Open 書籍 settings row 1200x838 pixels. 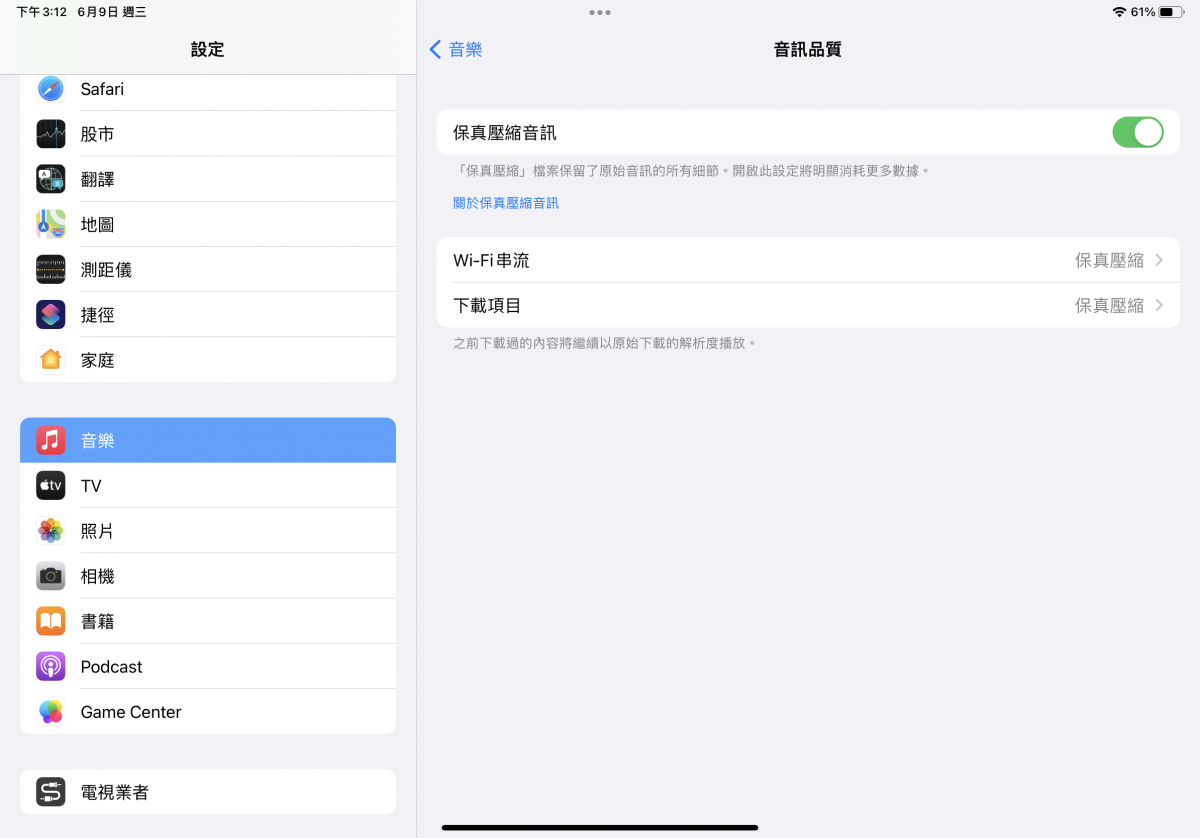click(x=208, y=621)
